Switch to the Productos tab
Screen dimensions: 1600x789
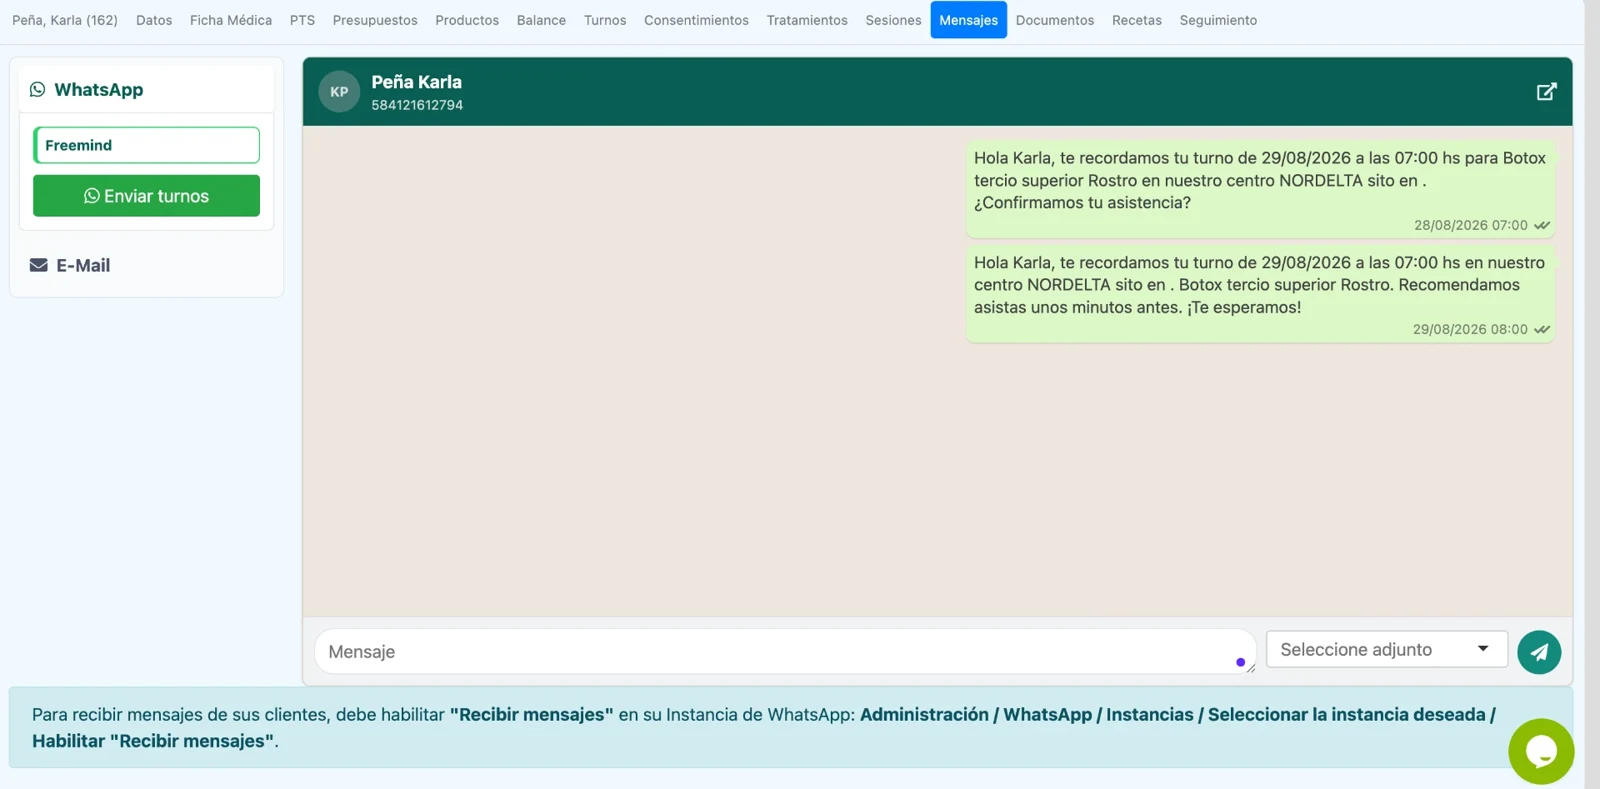click(467, 20)
